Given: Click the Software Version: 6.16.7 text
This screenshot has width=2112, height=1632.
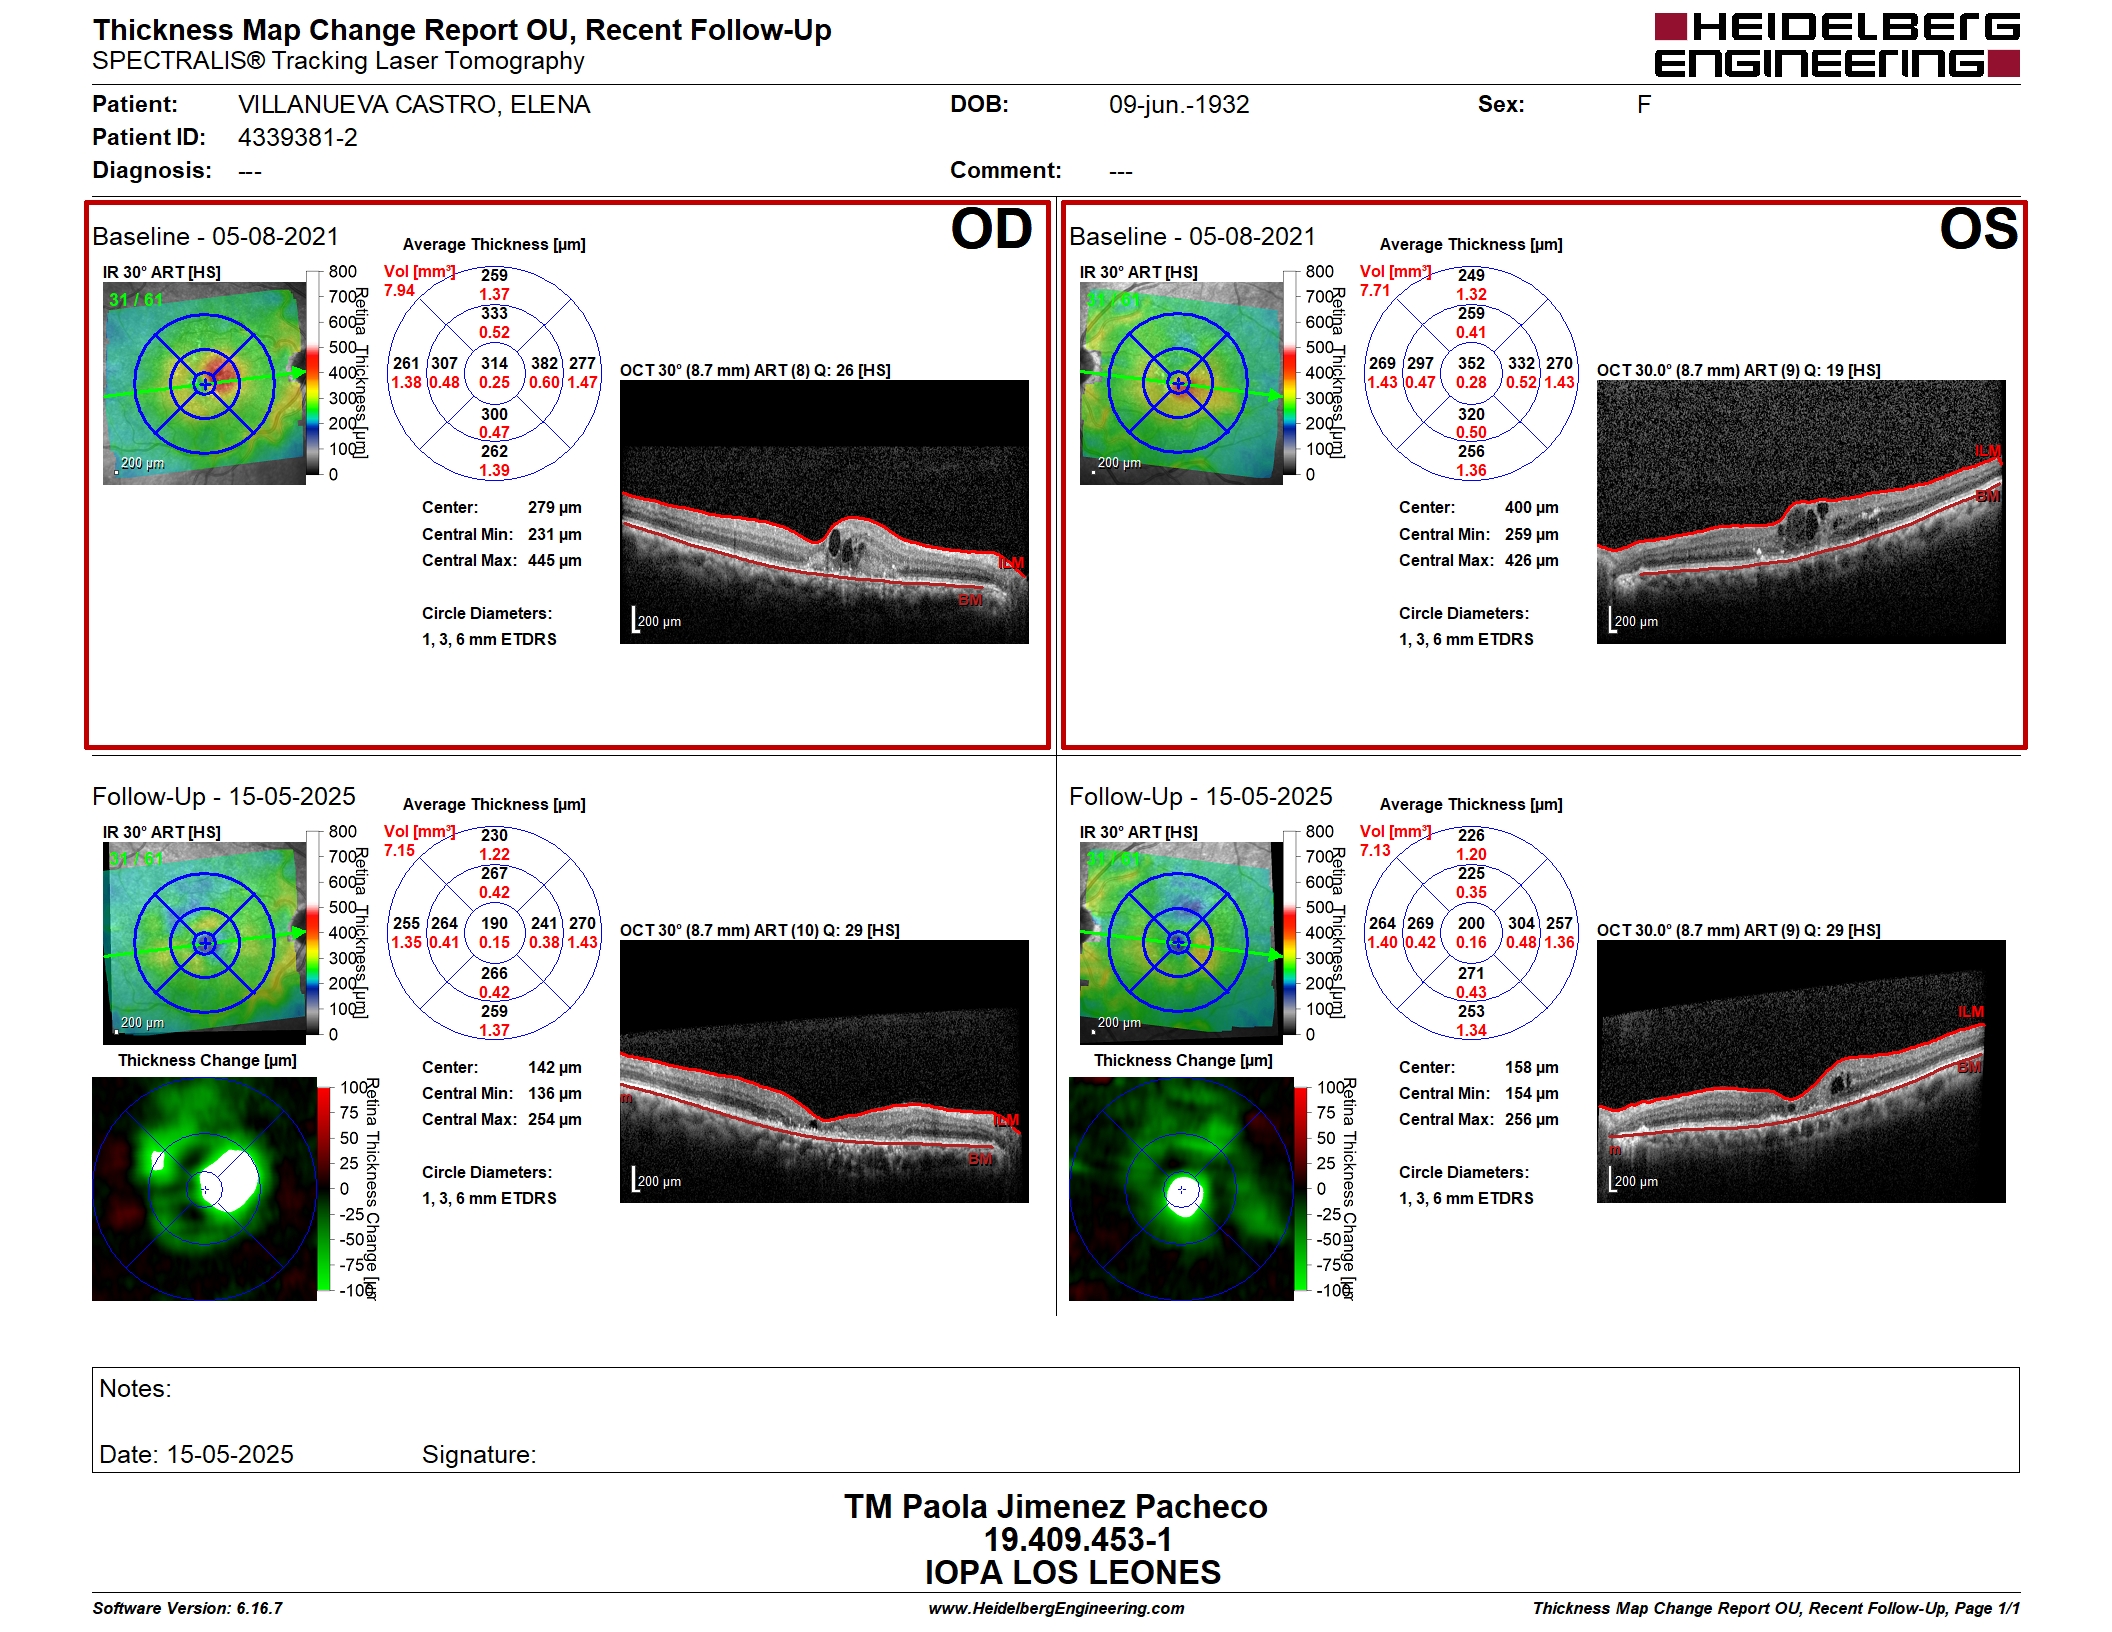Looking at the screenshot, I should point(187,1608).
